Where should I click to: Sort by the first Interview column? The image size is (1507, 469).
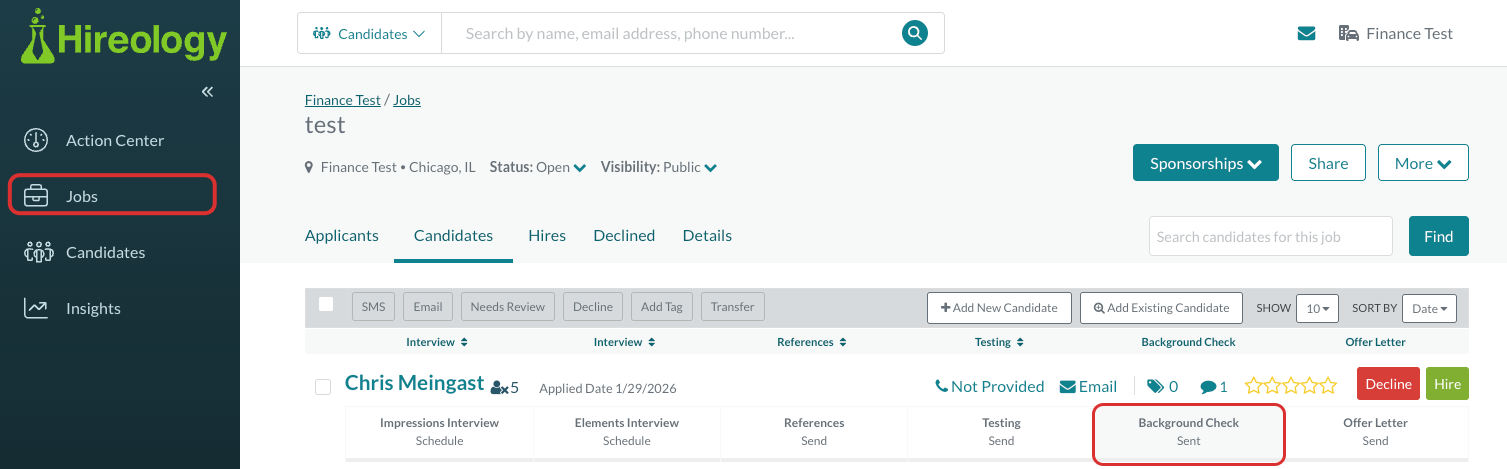point(437,342)
